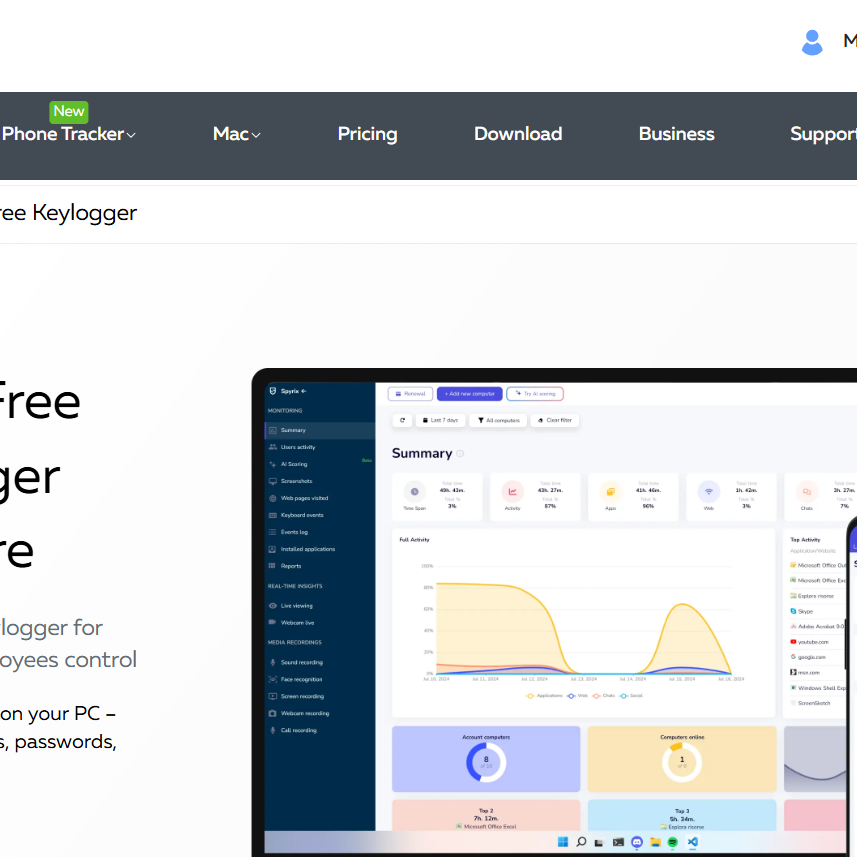The image size is (857, 857).
Task: Open Events log in sidebar
Action: (294, 532)
